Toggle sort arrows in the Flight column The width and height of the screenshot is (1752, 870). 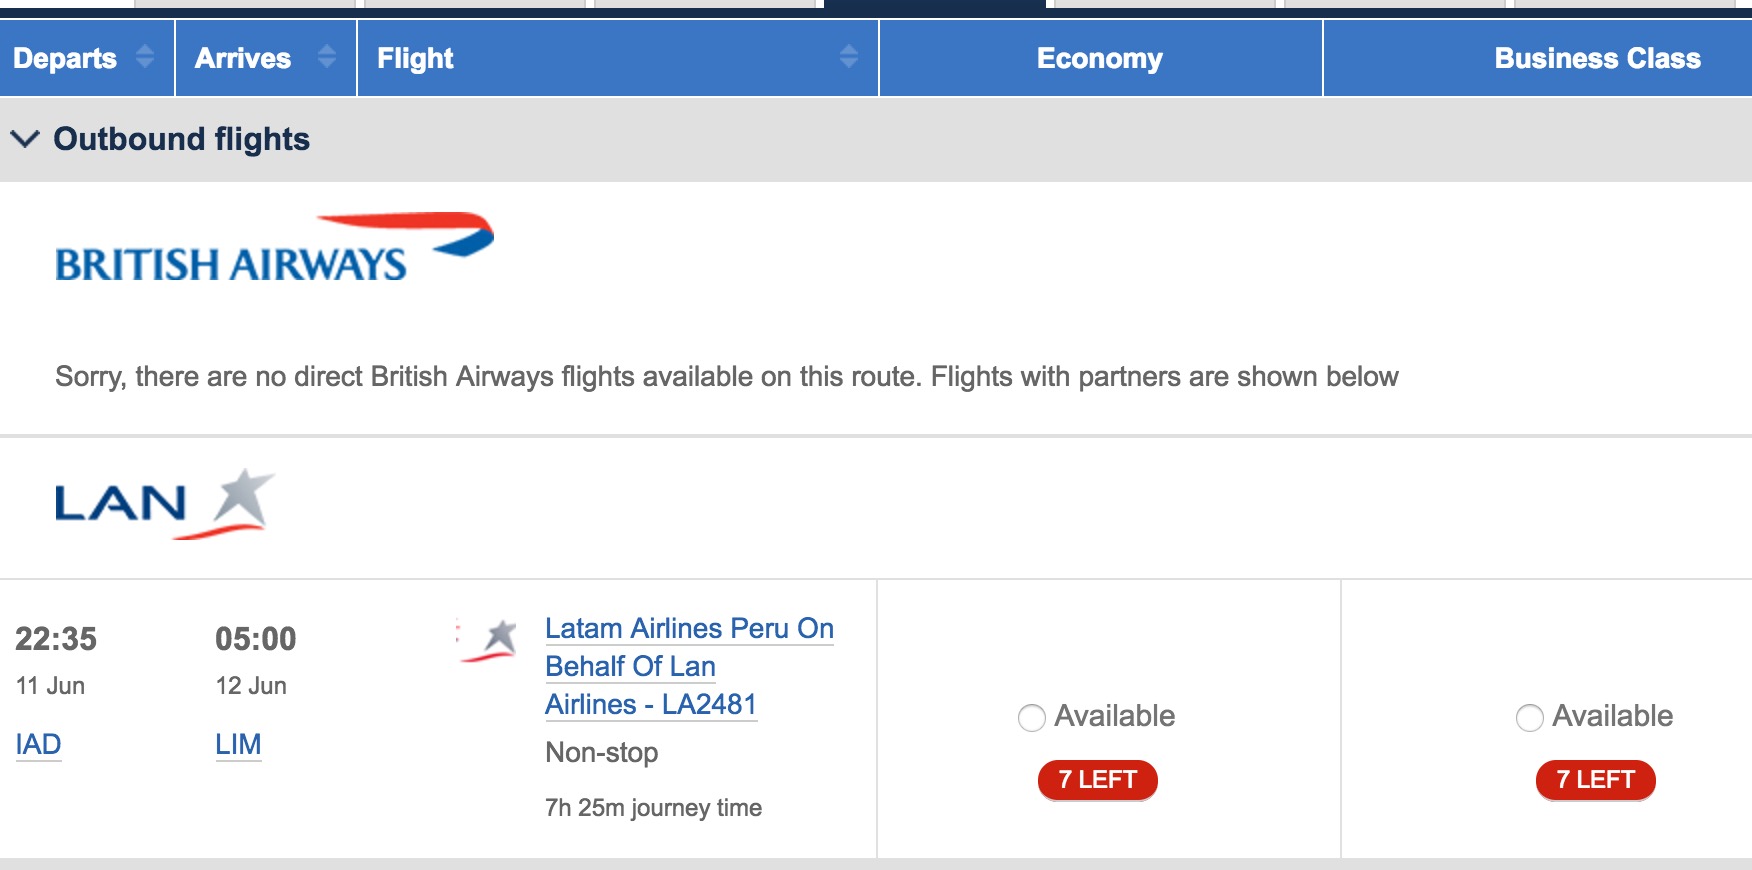(849, 57)
